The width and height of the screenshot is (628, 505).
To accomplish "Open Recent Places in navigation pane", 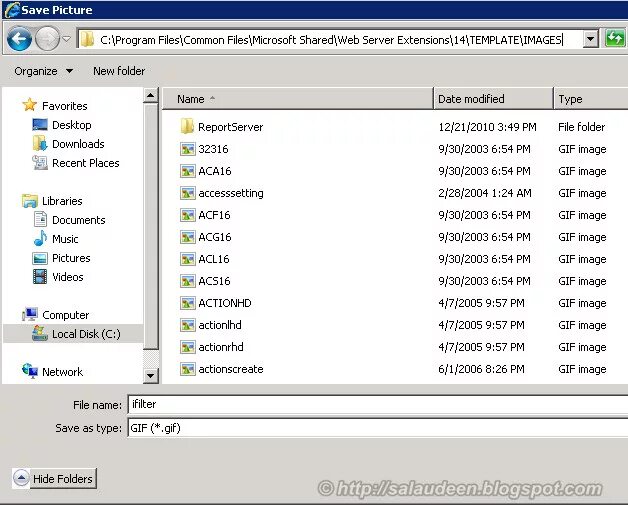I will pos(86,163).
